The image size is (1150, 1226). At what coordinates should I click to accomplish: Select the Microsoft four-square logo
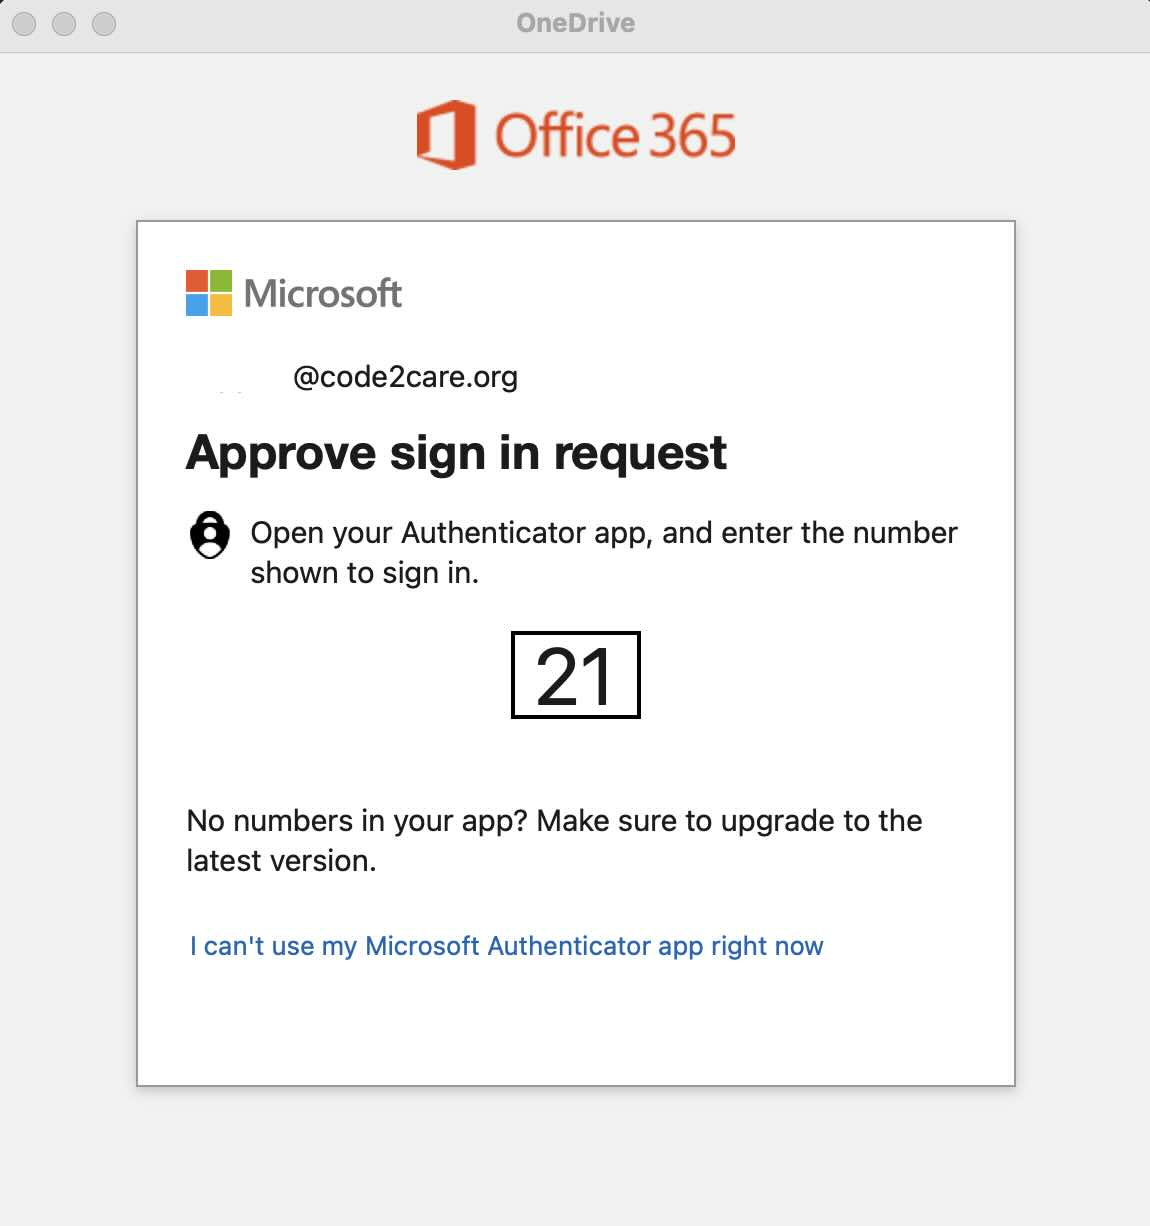(207, 292)
